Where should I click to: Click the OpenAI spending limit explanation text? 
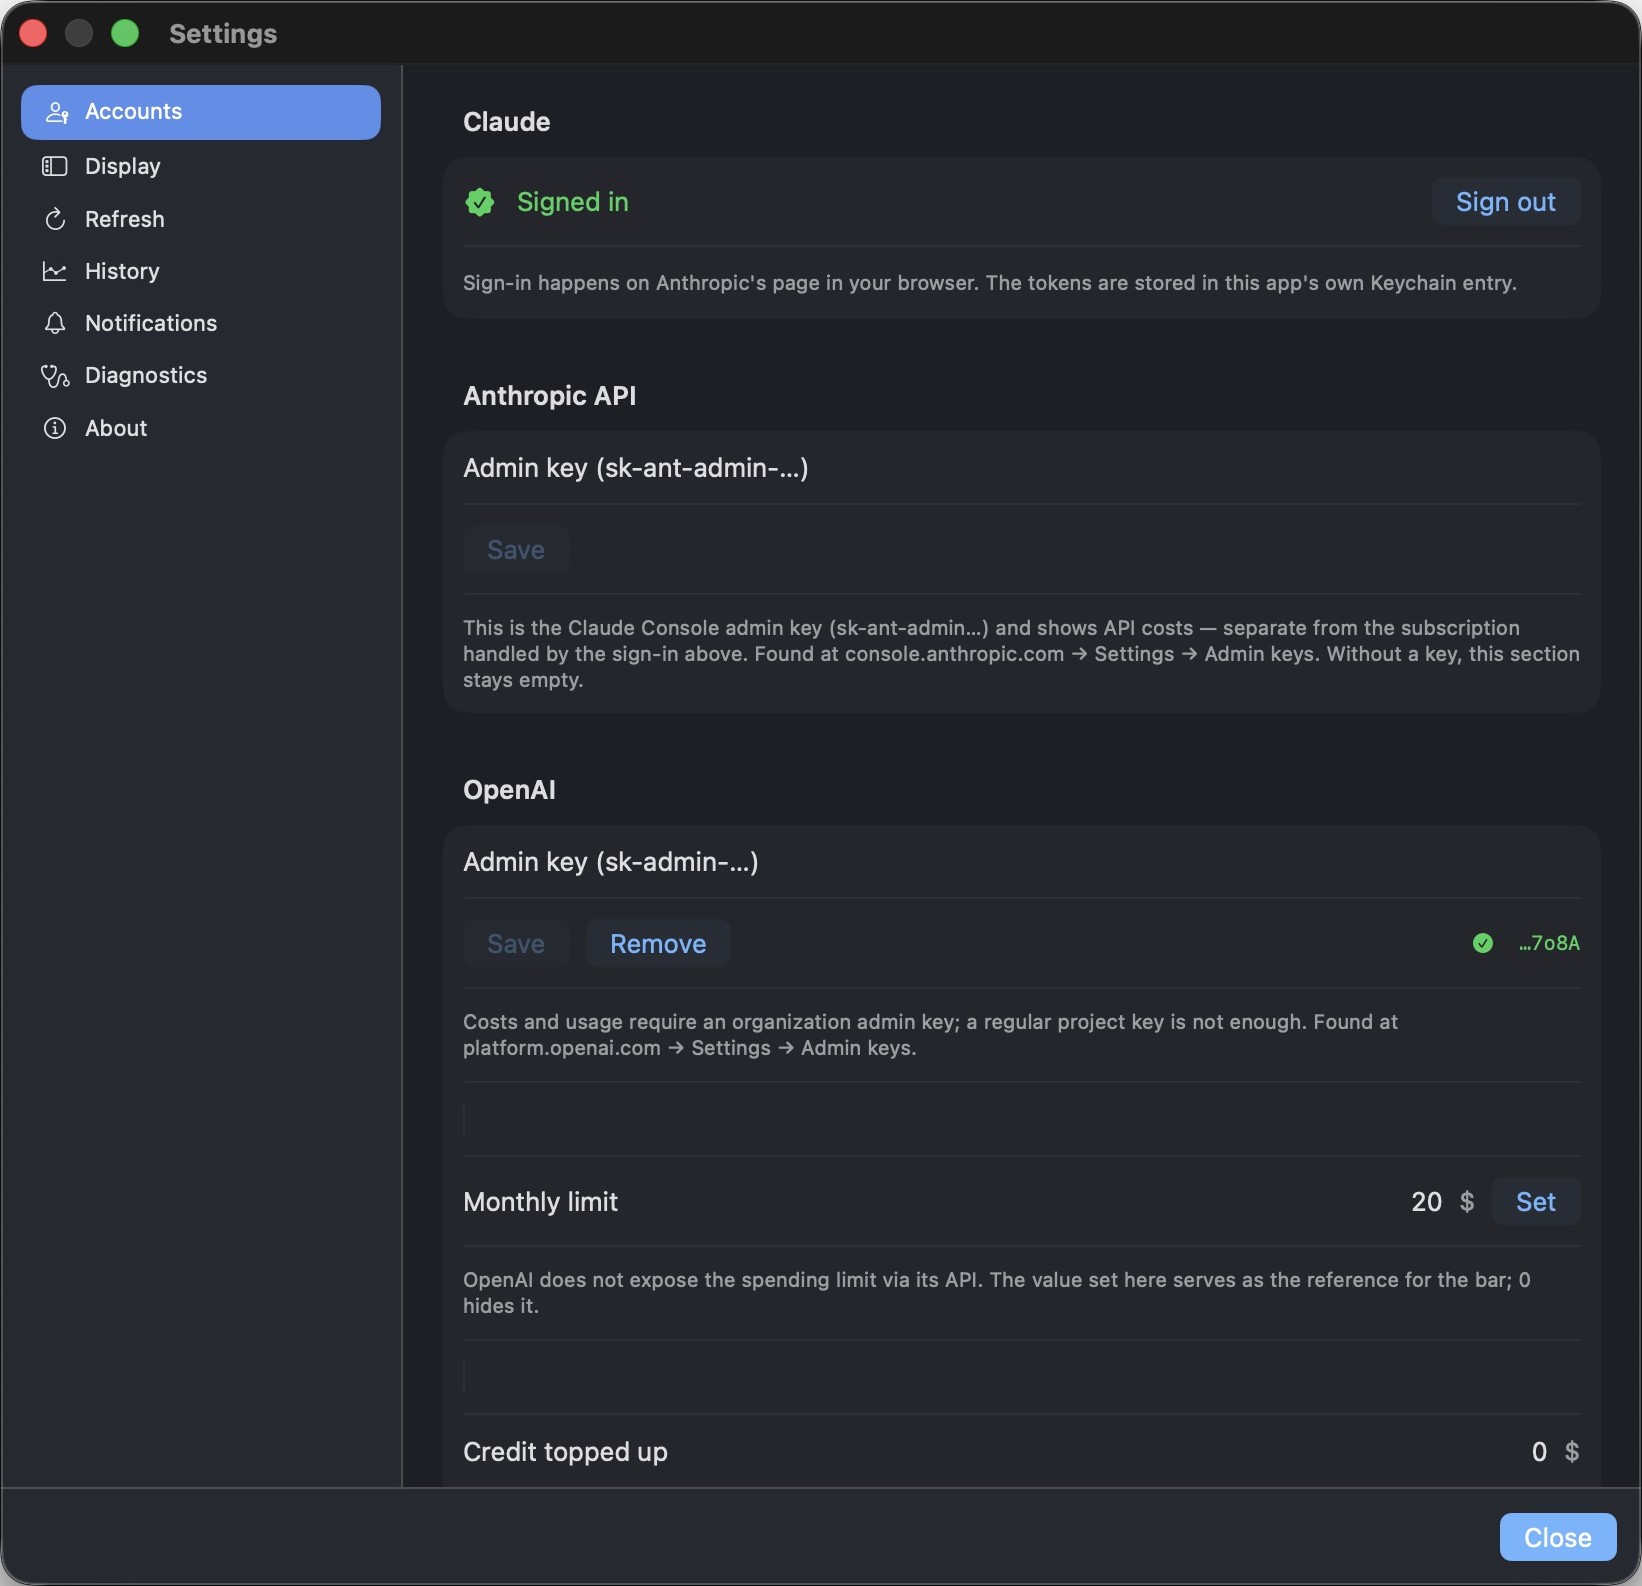997,1293
